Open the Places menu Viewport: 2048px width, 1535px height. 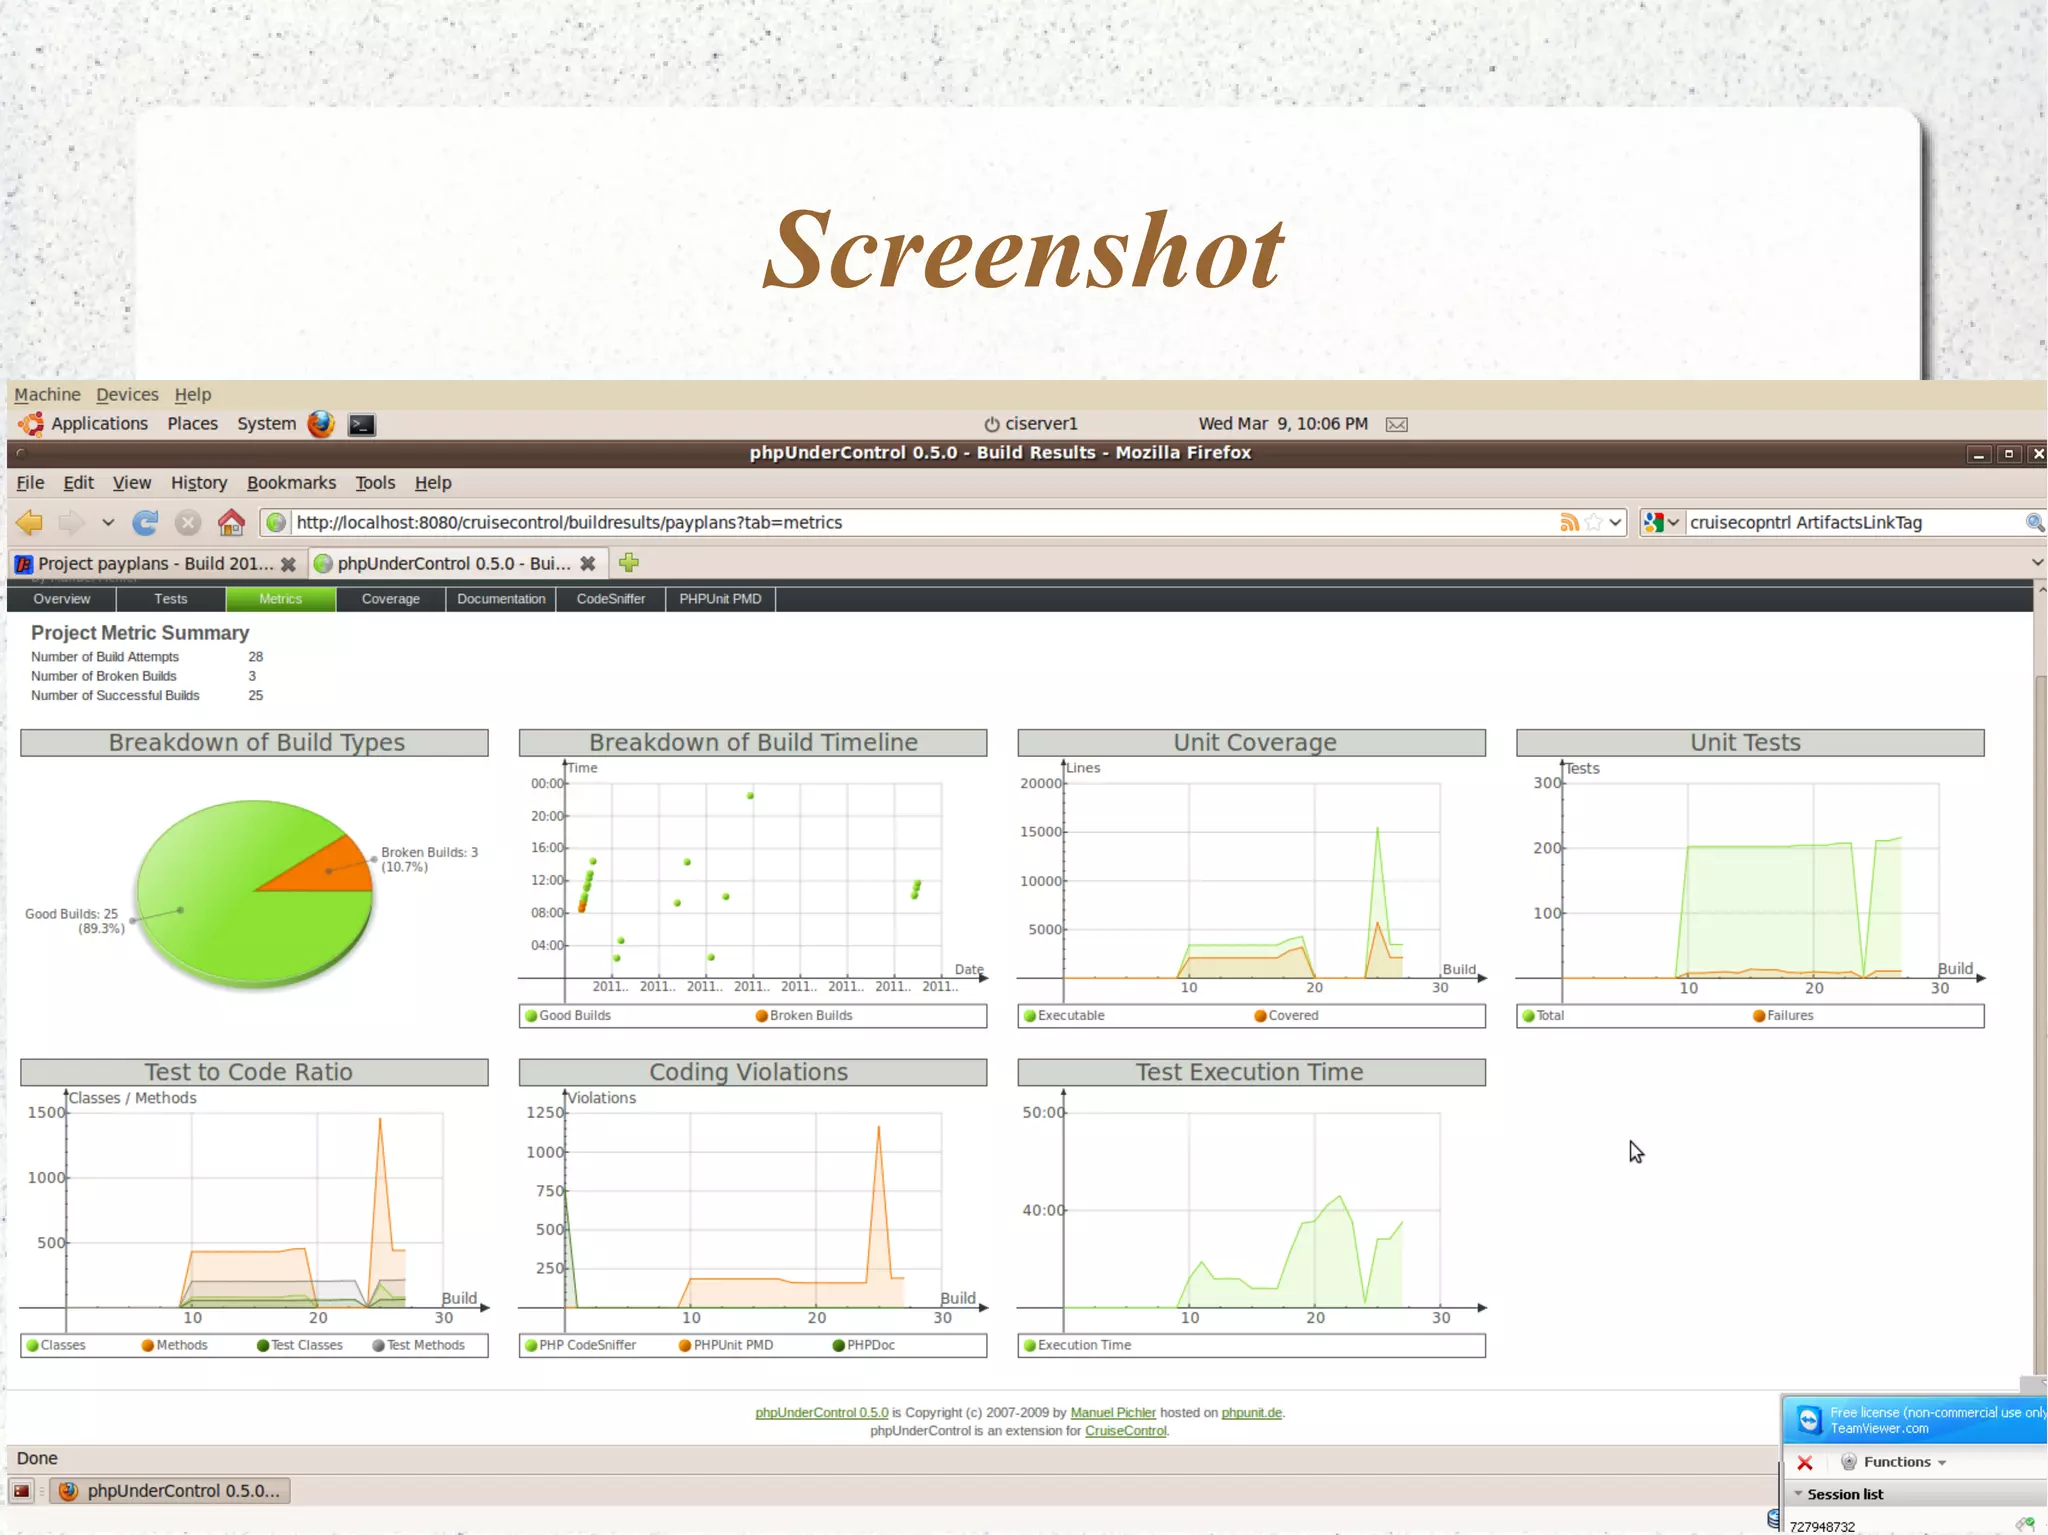(x=192, y=424)
